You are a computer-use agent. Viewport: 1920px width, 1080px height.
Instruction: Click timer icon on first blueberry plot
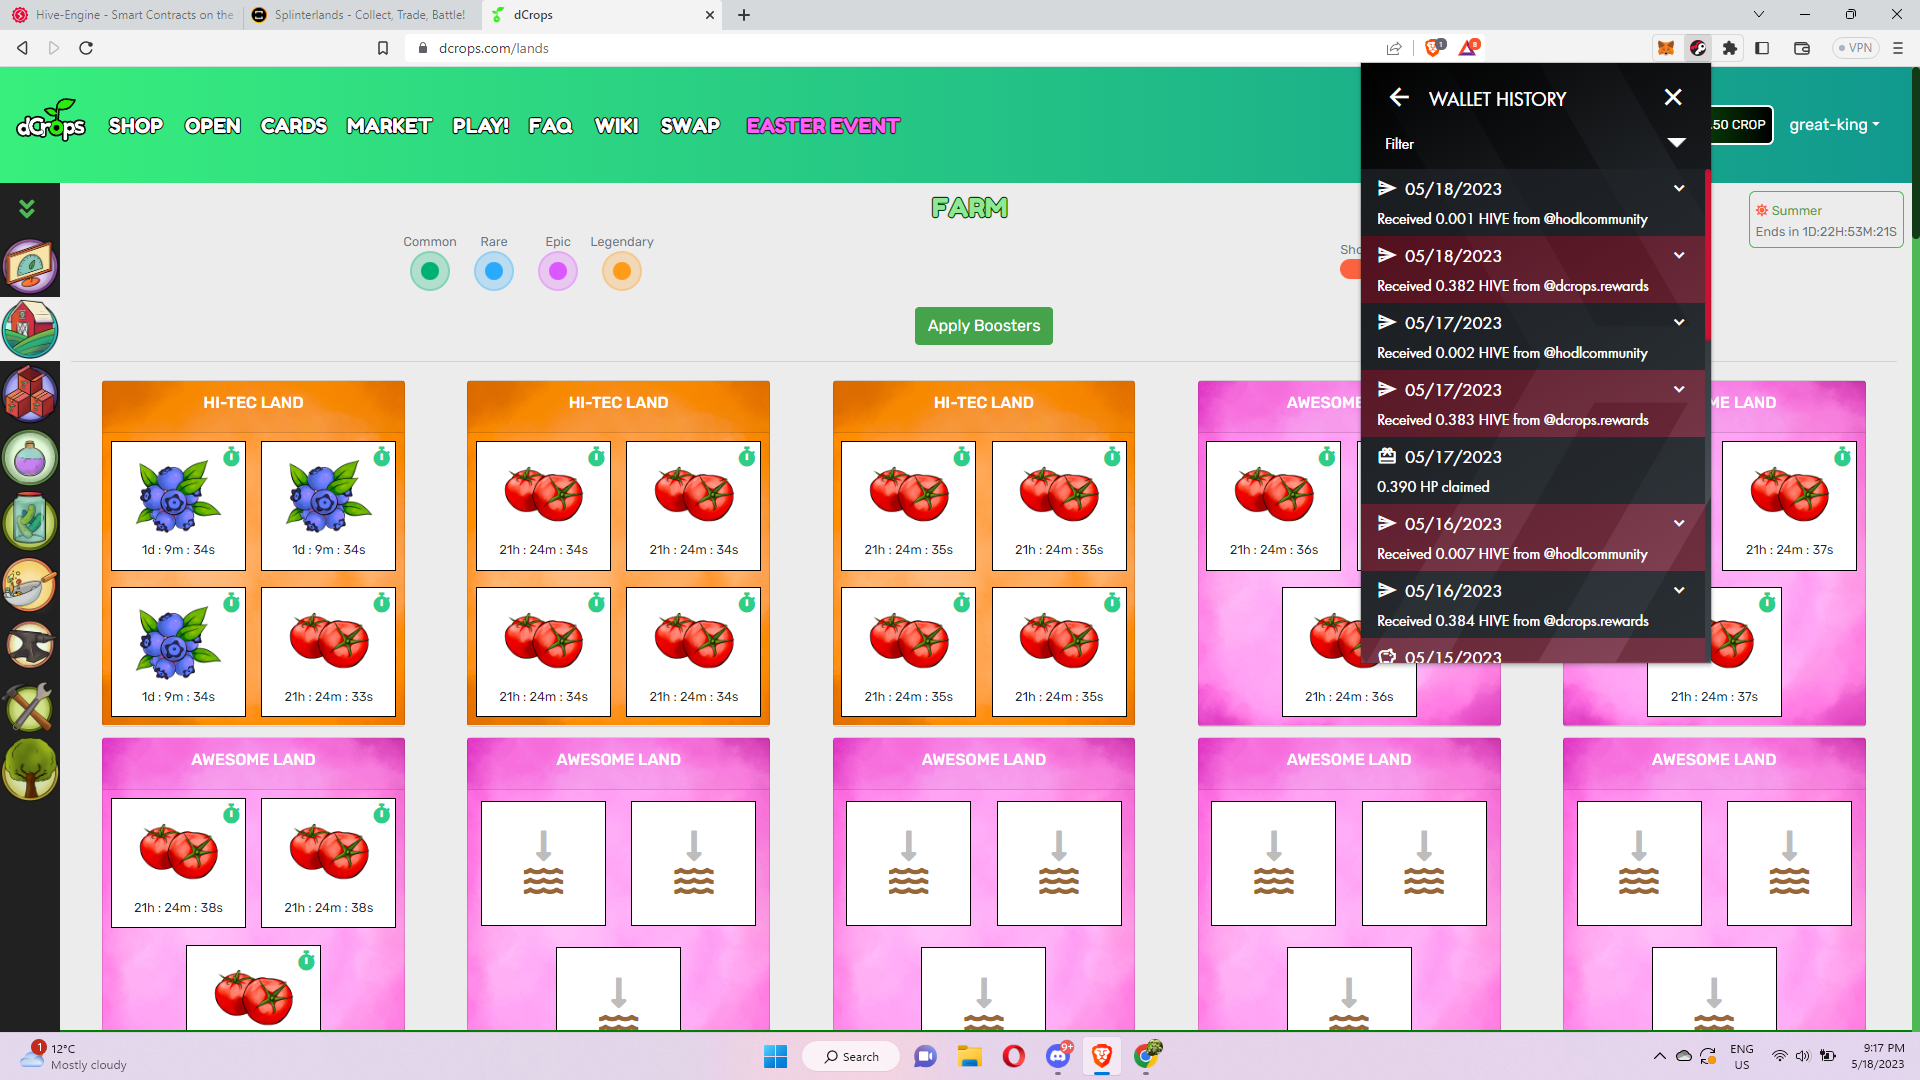coord(232,456)
